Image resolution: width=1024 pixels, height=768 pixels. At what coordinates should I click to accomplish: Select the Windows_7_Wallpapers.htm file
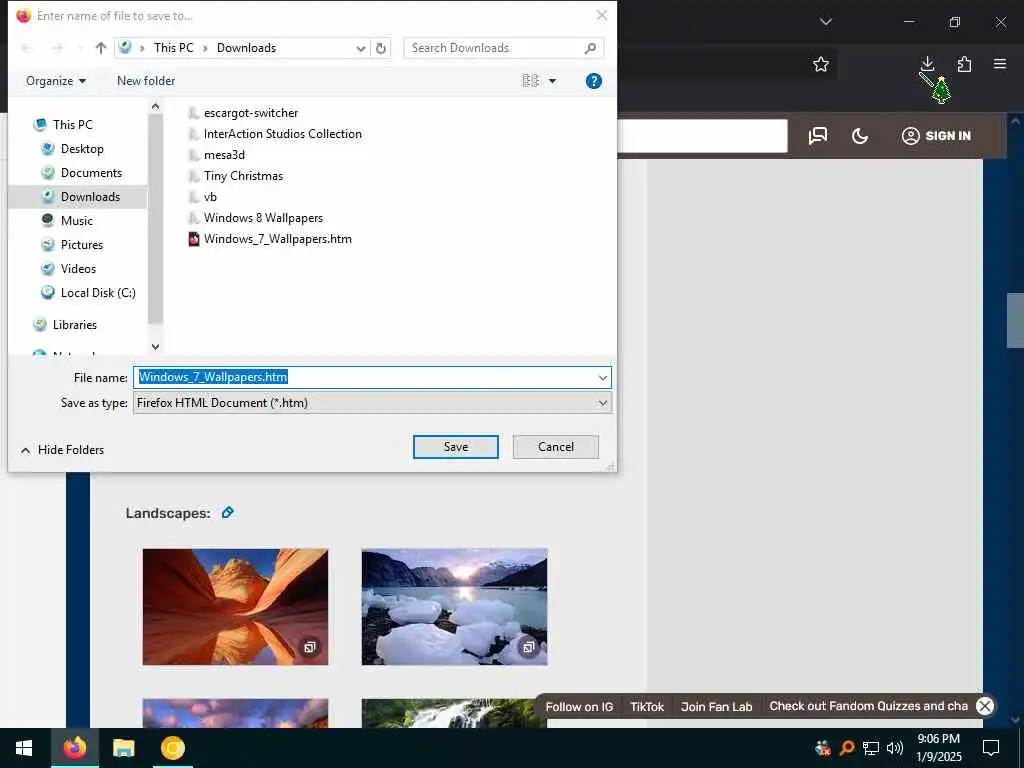pos(277,239)
